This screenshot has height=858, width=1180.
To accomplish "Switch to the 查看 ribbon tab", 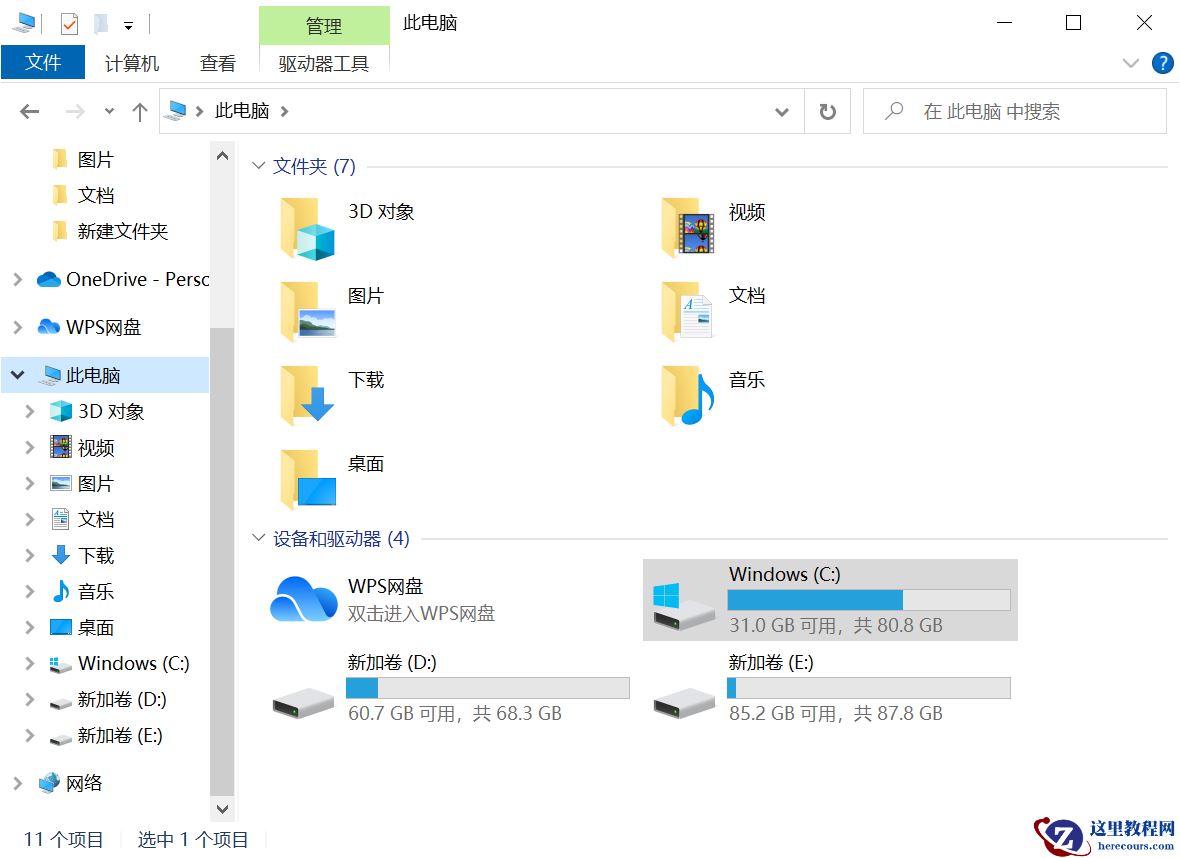I will click(x=217, y=62).
